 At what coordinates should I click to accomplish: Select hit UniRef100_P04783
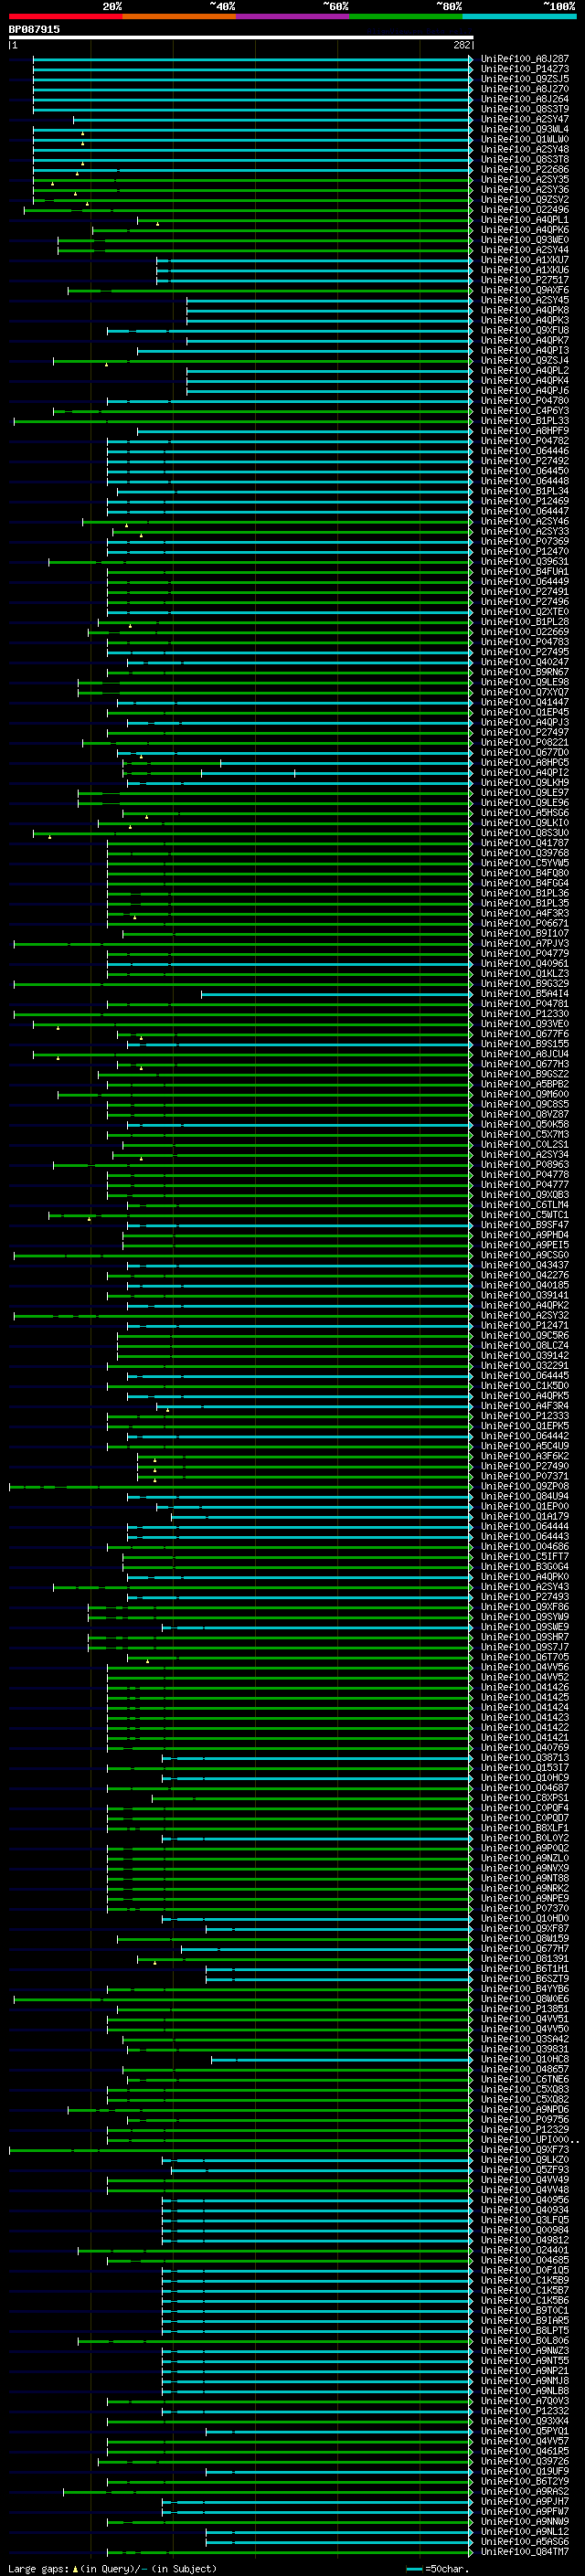pos(525,642)
